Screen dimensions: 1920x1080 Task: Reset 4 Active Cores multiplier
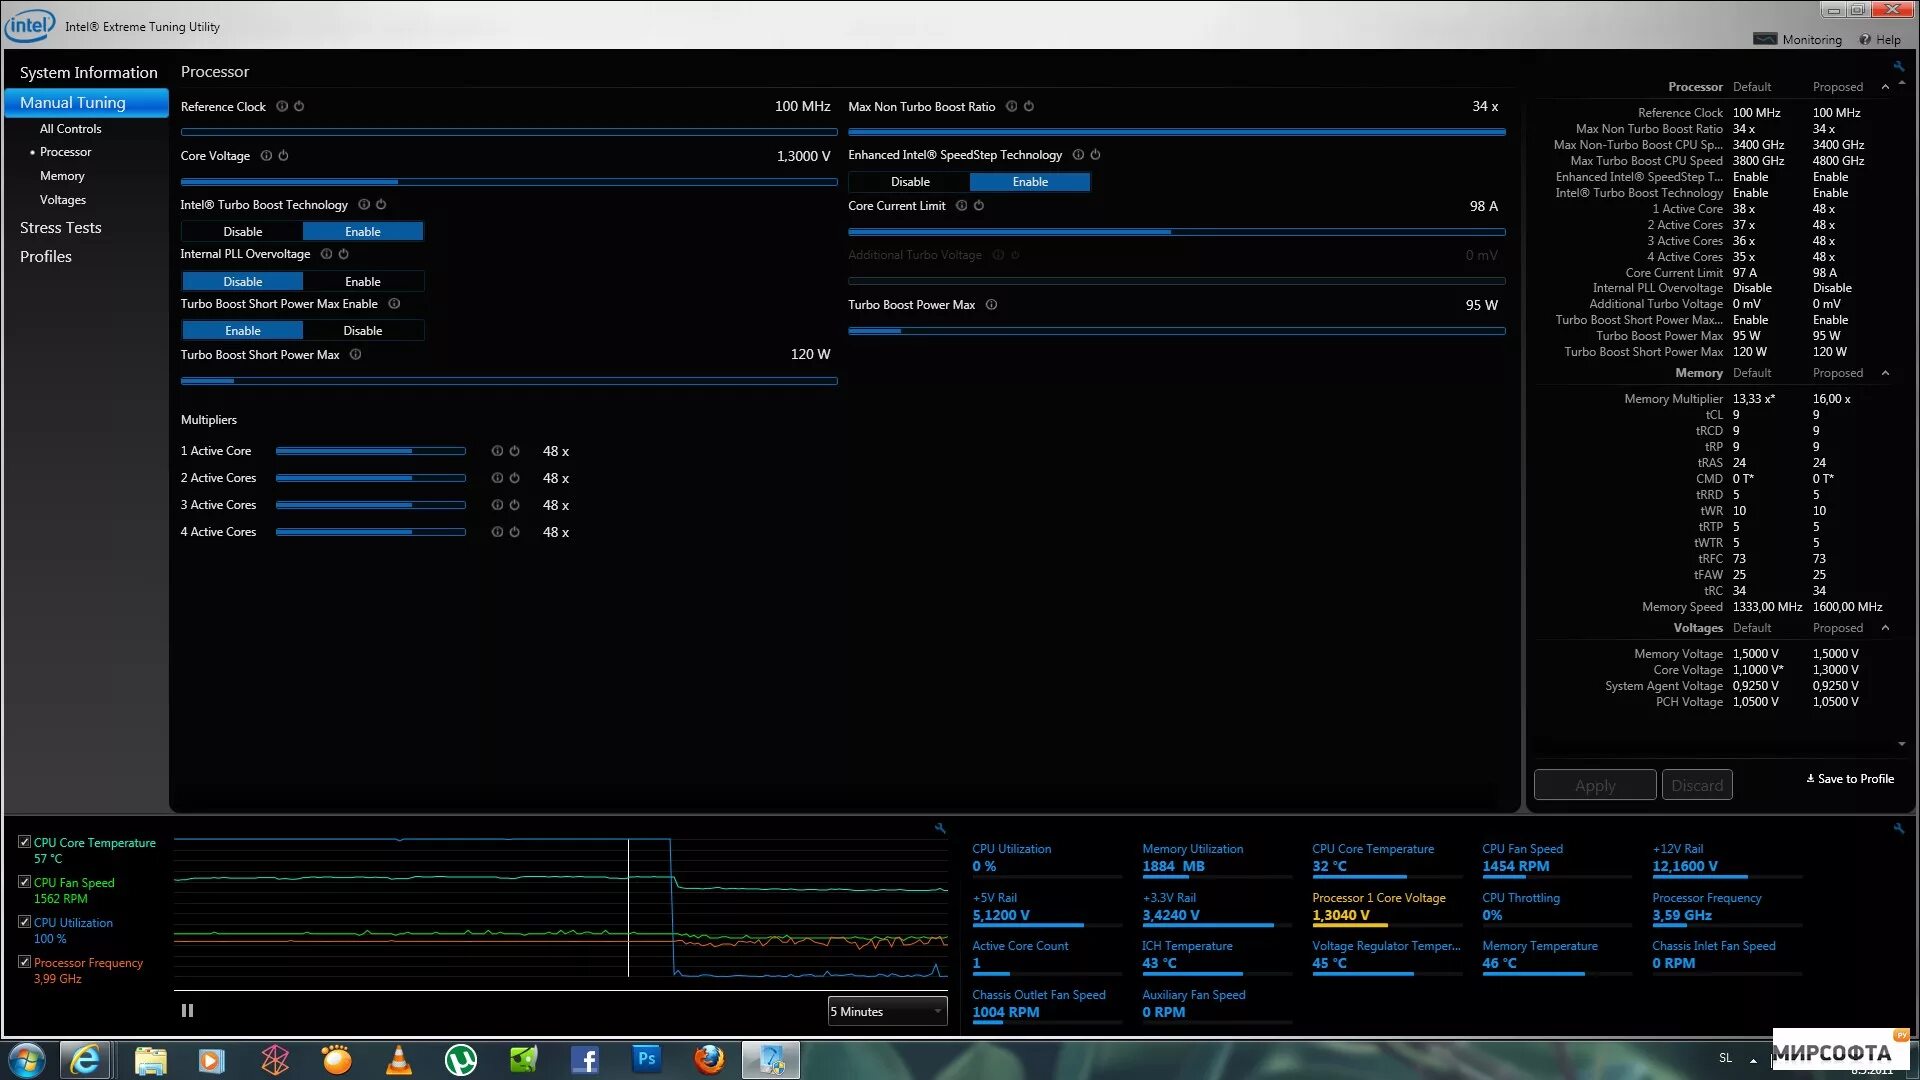click(514, 532)
